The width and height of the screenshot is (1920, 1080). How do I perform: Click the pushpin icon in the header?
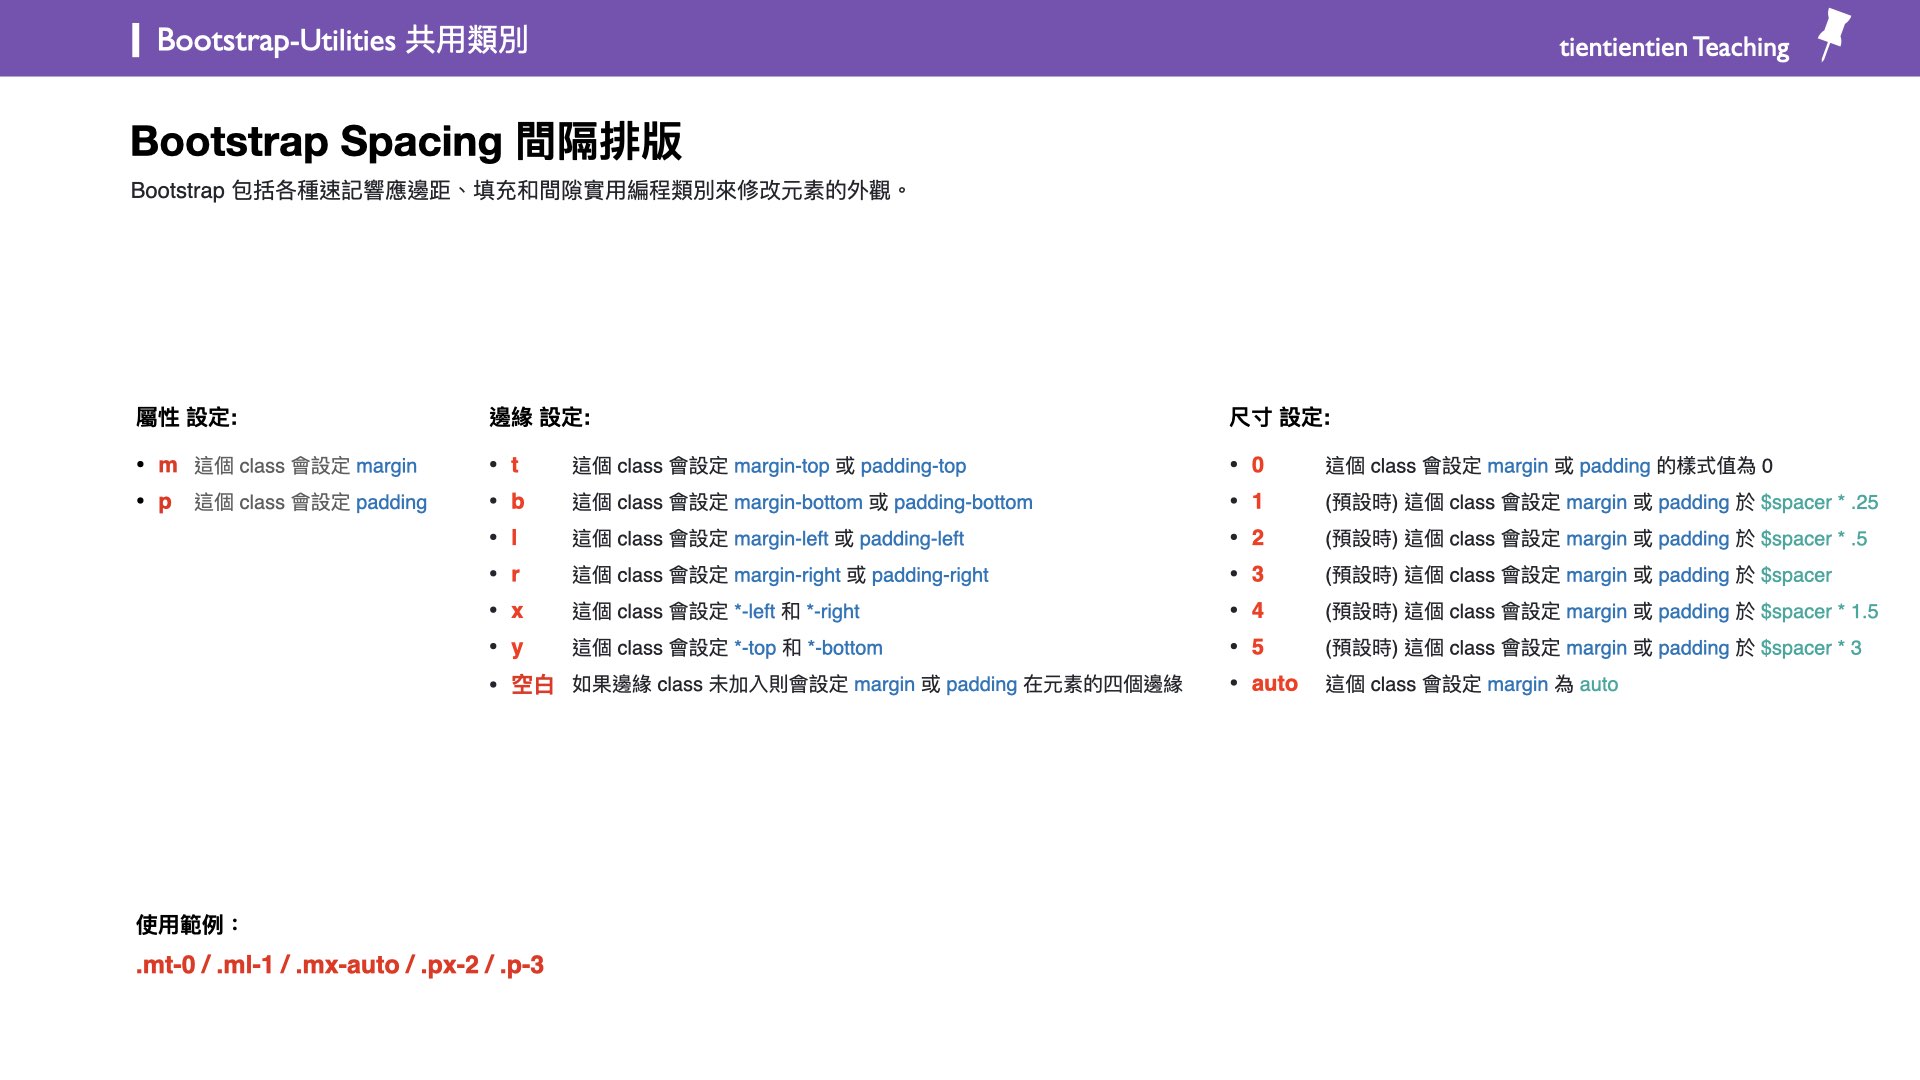tap(1835, 36)
